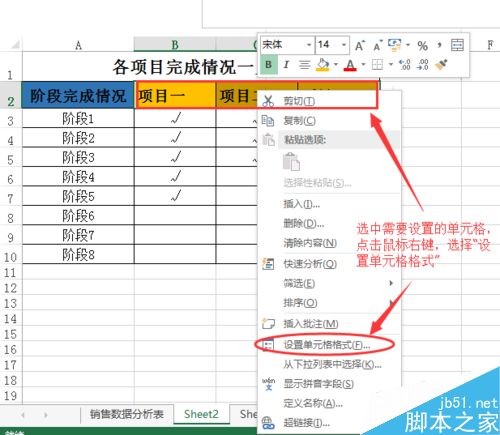
Task: Select the 阶段5 cell
Action: click(x=78, y=196)
